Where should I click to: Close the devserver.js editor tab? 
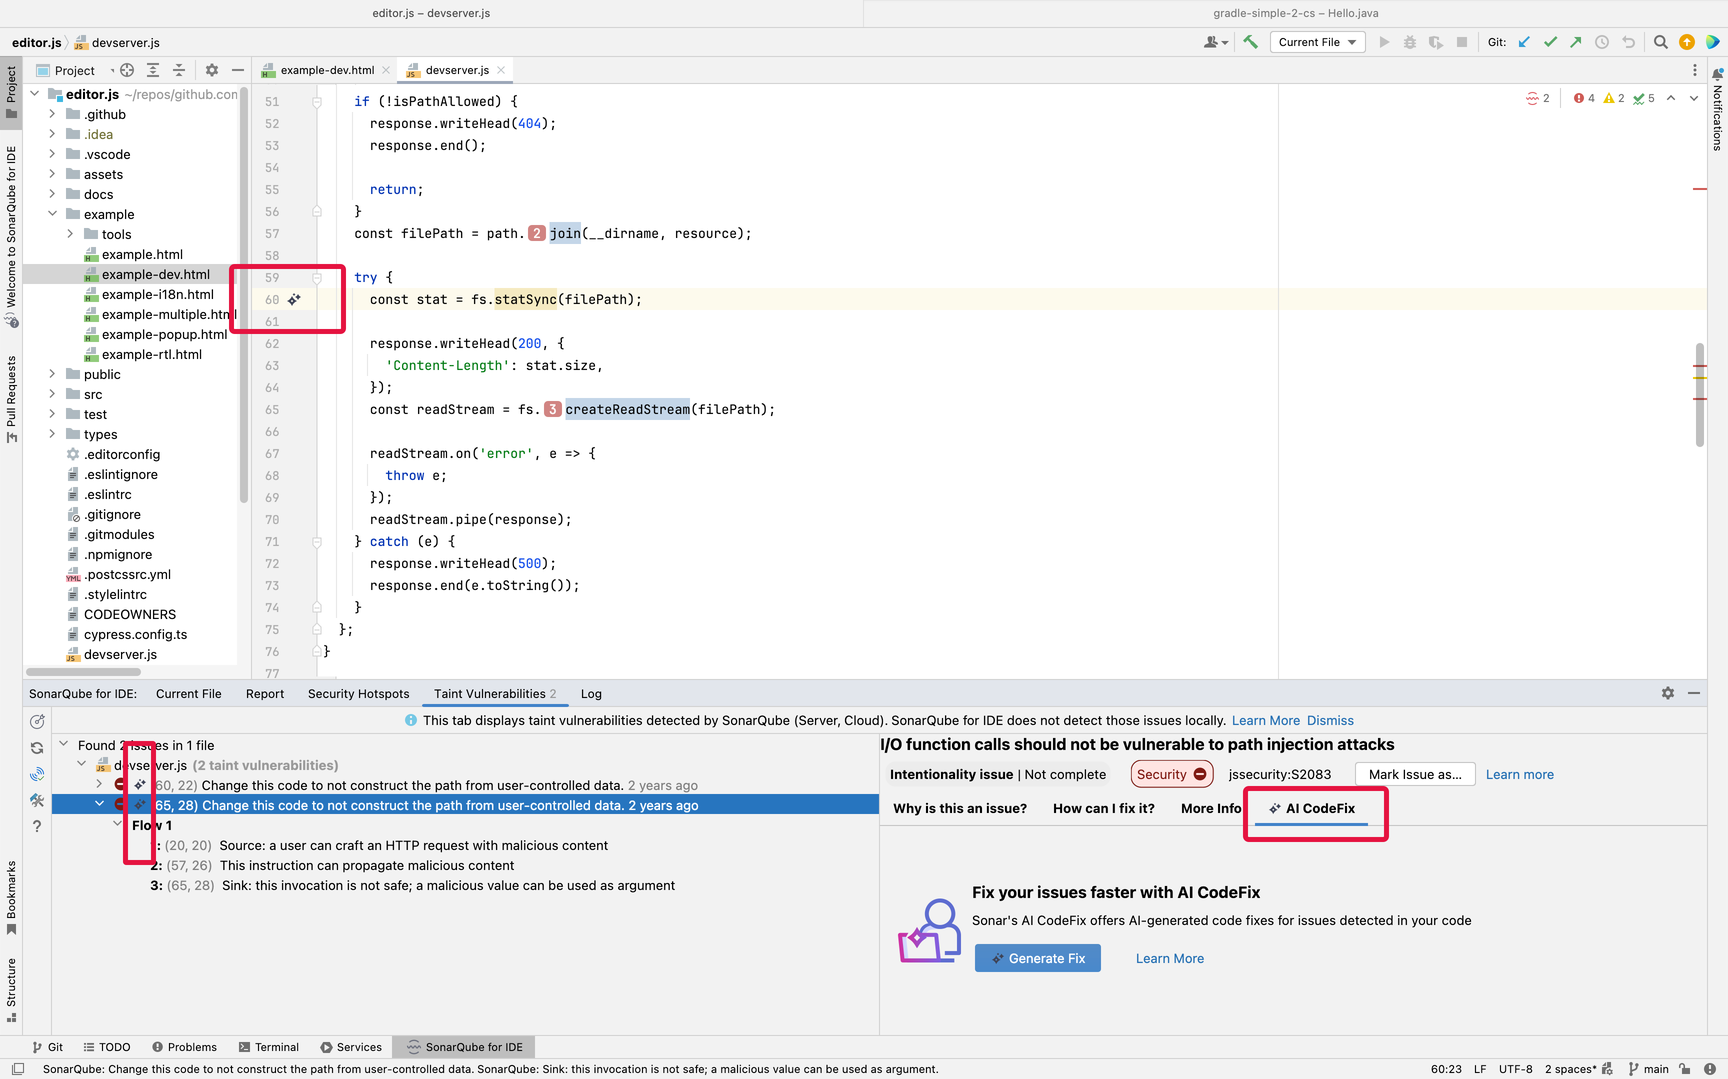click(x=501, y=70)
